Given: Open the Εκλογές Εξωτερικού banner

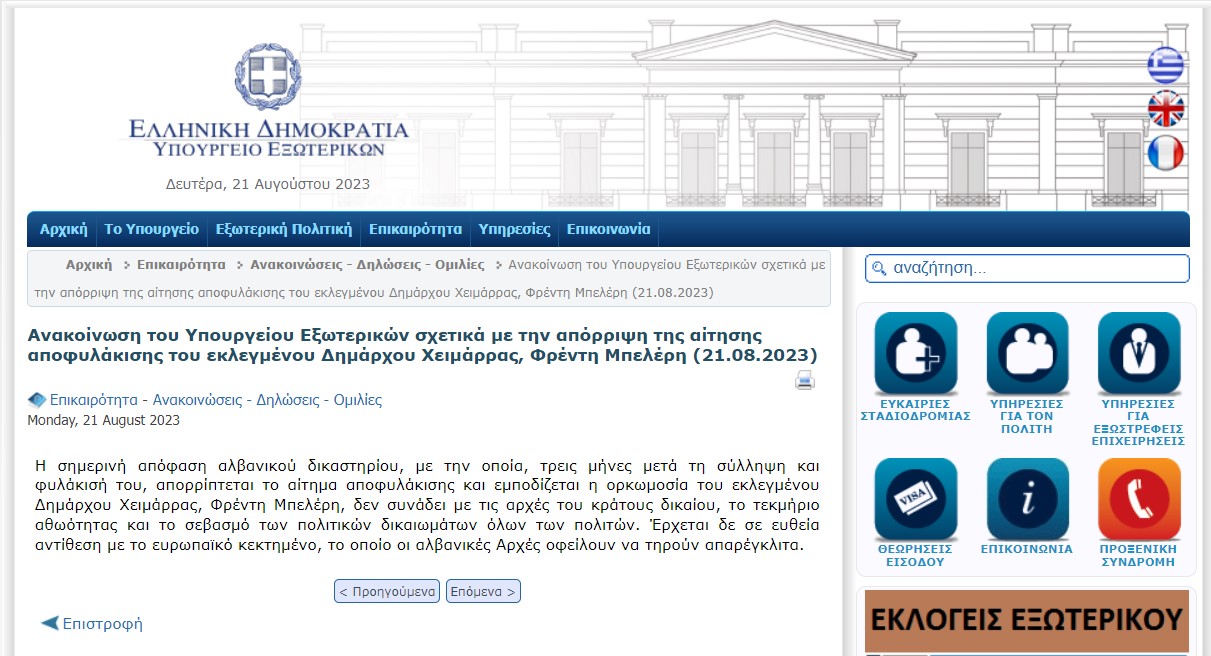Looking at the screenshot, I should [1026, 621].
